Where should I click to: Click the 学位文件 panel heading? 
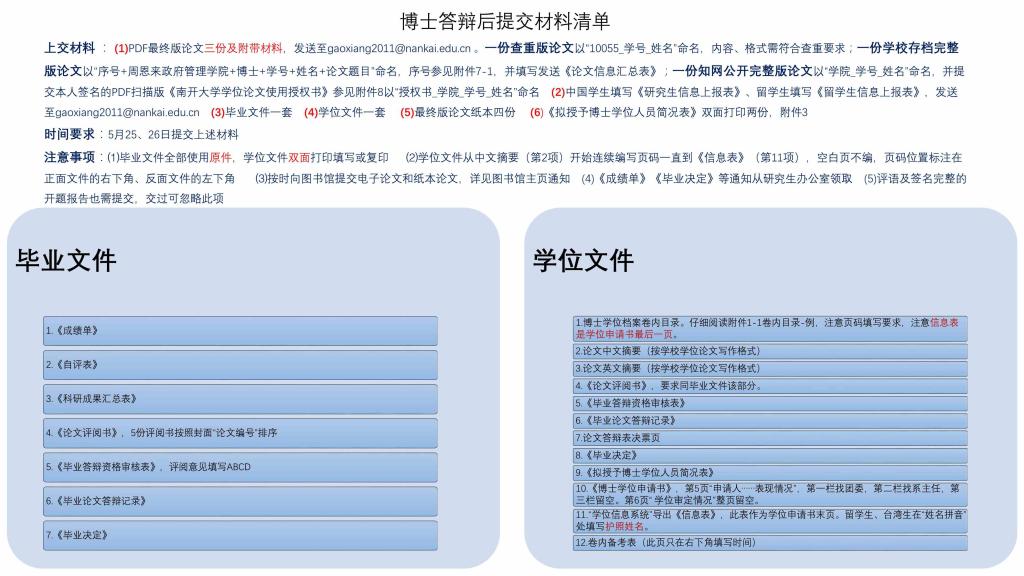583,261
